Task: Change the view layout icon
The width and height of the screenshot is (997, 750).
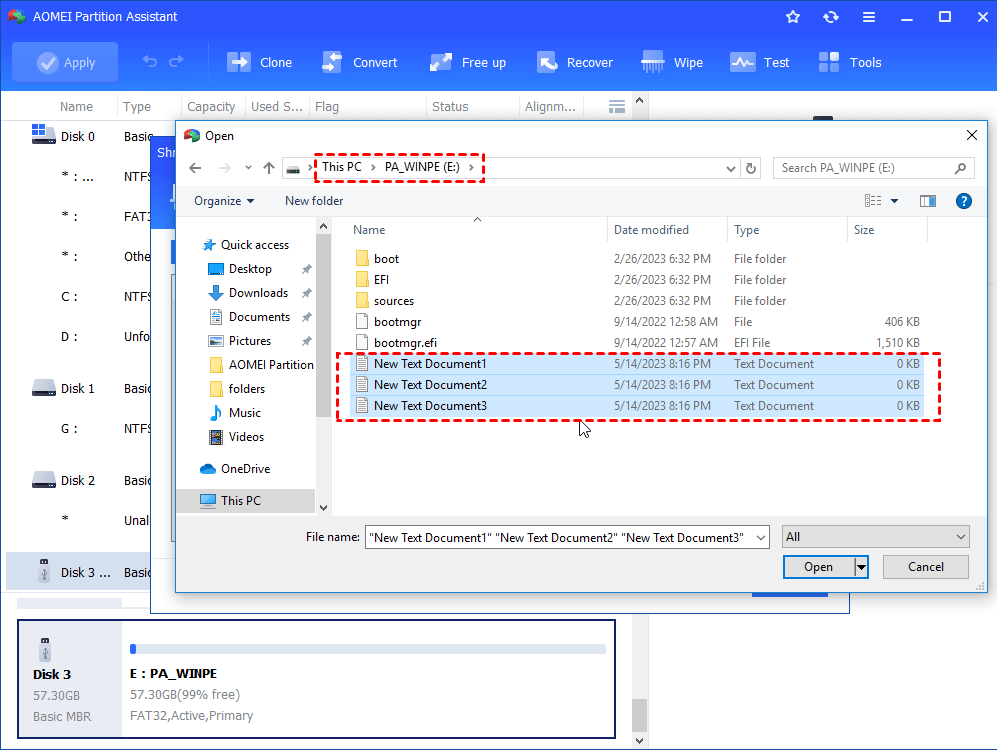Action: click(x=873, y=201)
